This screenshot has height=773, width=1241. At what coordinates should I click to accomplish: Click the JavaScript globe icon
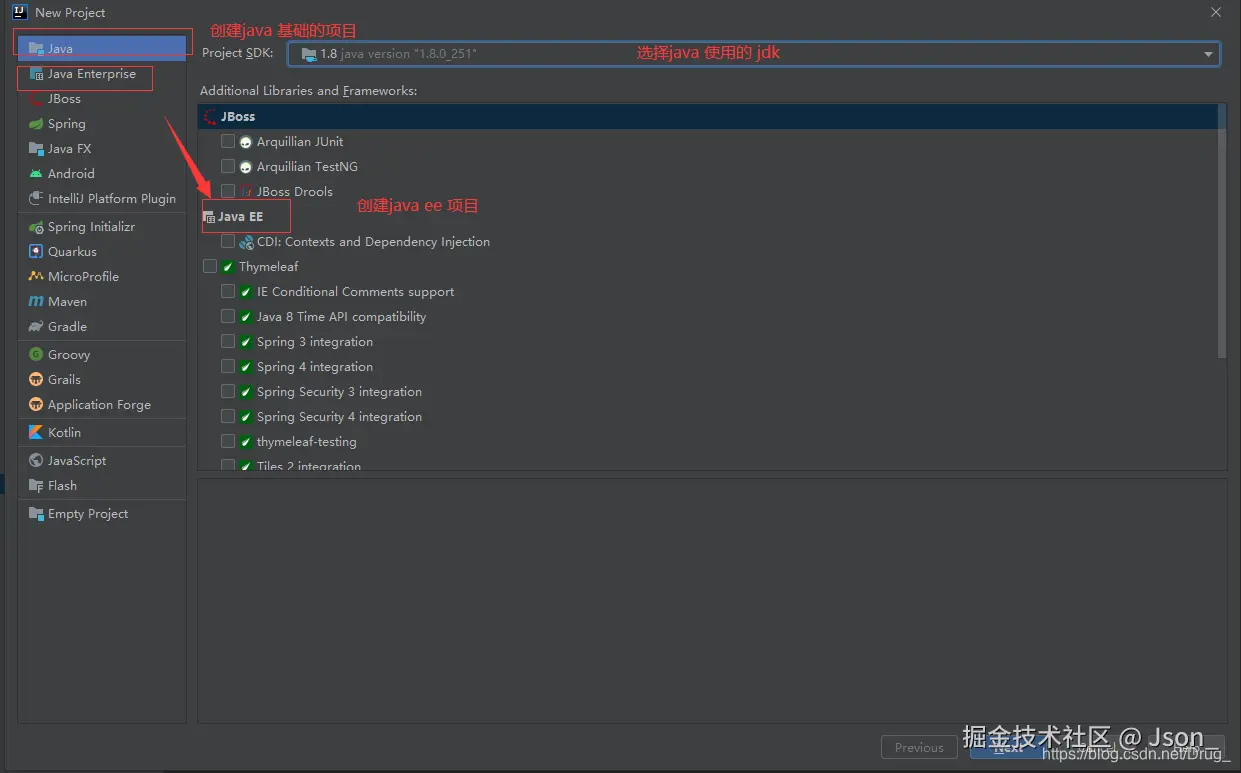tap(36, 461)
